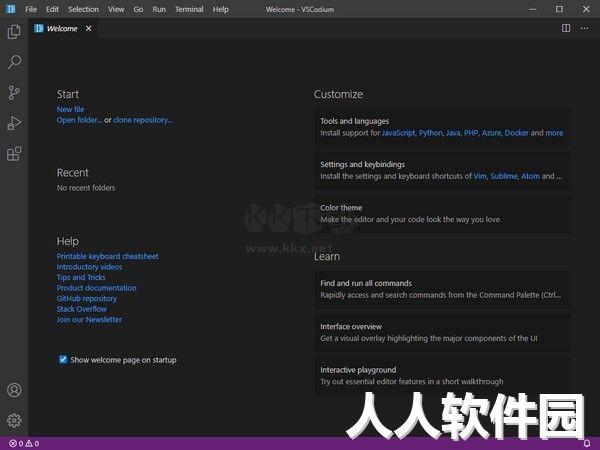
Task: Install JavaScript language support link
Action: 399,133
